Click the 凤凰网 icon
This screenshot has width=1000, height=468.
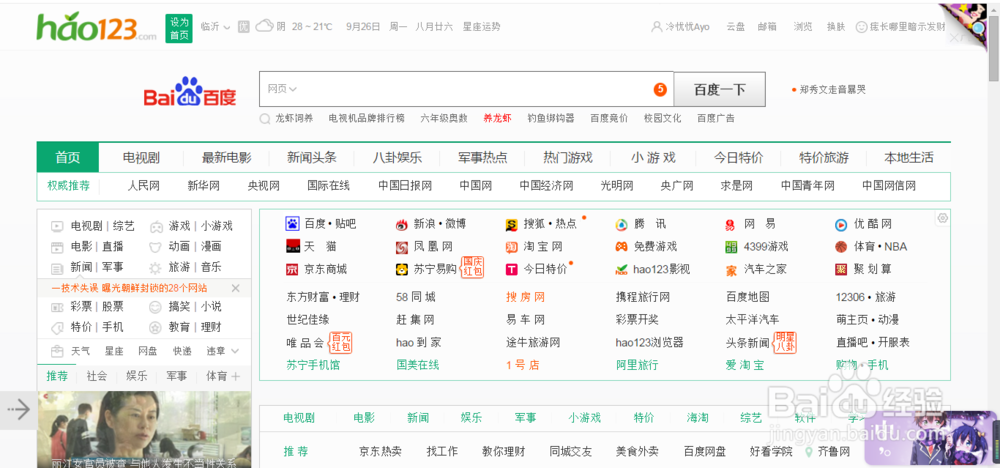[402, 247]
